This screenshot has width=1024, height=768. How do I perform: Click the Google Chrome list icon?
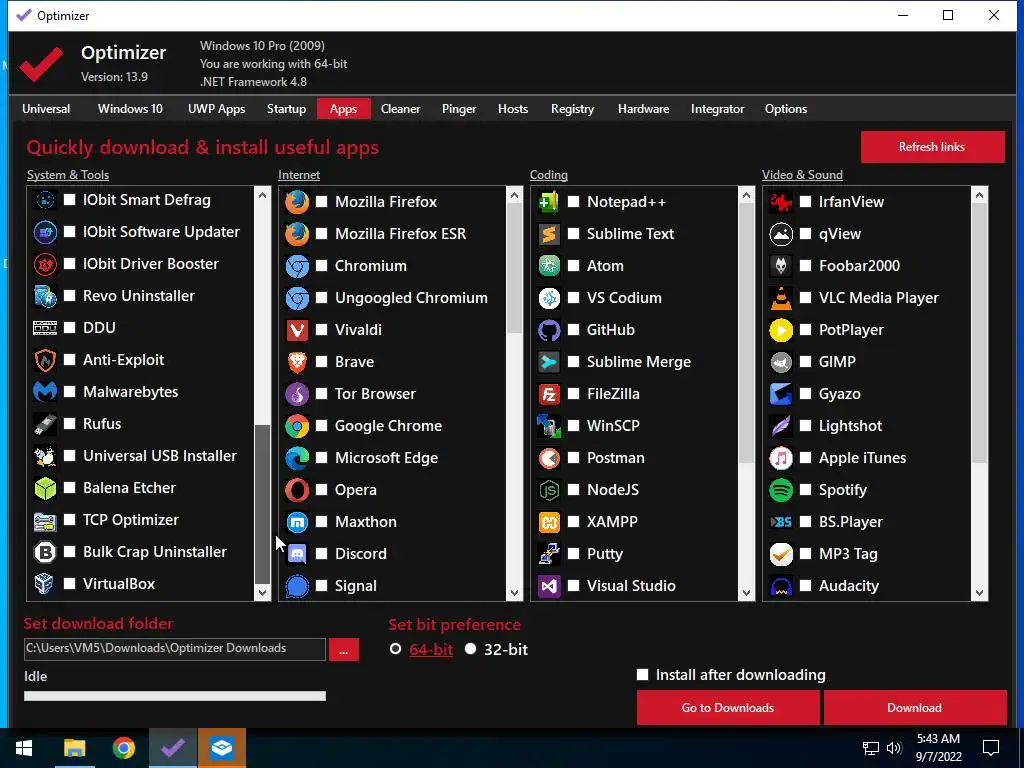[297, 426]
